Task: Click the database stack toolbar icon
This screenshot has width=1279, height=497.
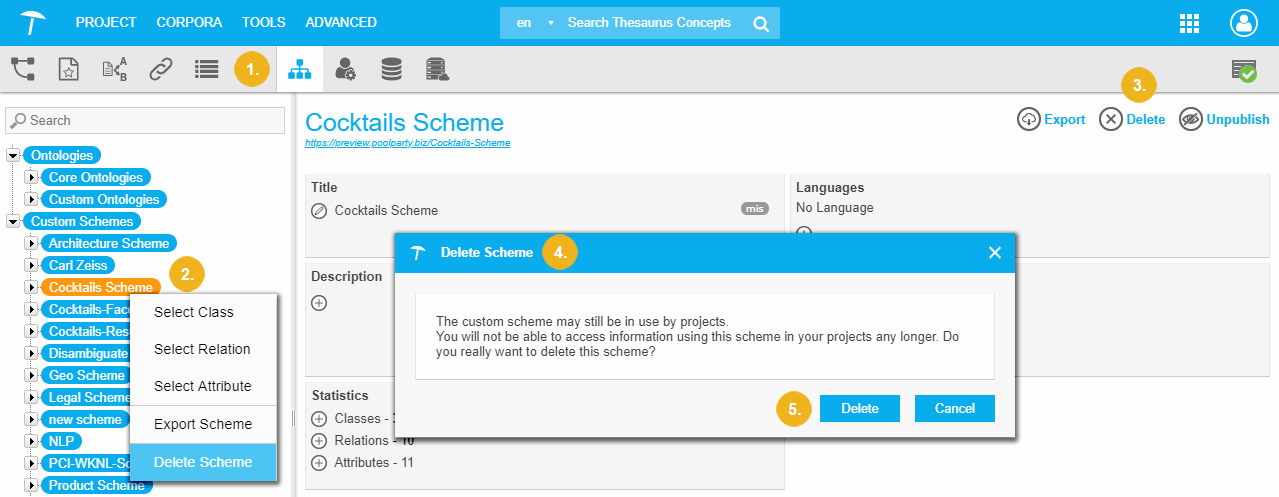Action: click(x=391, y=69)
